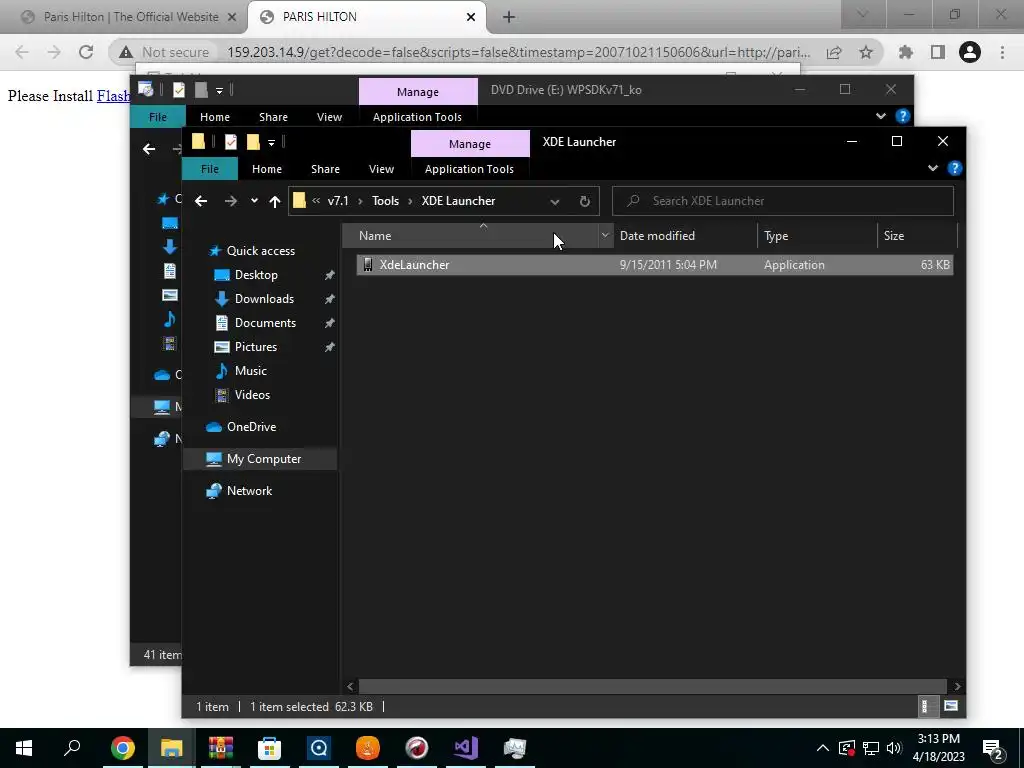The image size is (1024, 768).
Task: Select Documents in navigation pane
Action: click(265, 323)
